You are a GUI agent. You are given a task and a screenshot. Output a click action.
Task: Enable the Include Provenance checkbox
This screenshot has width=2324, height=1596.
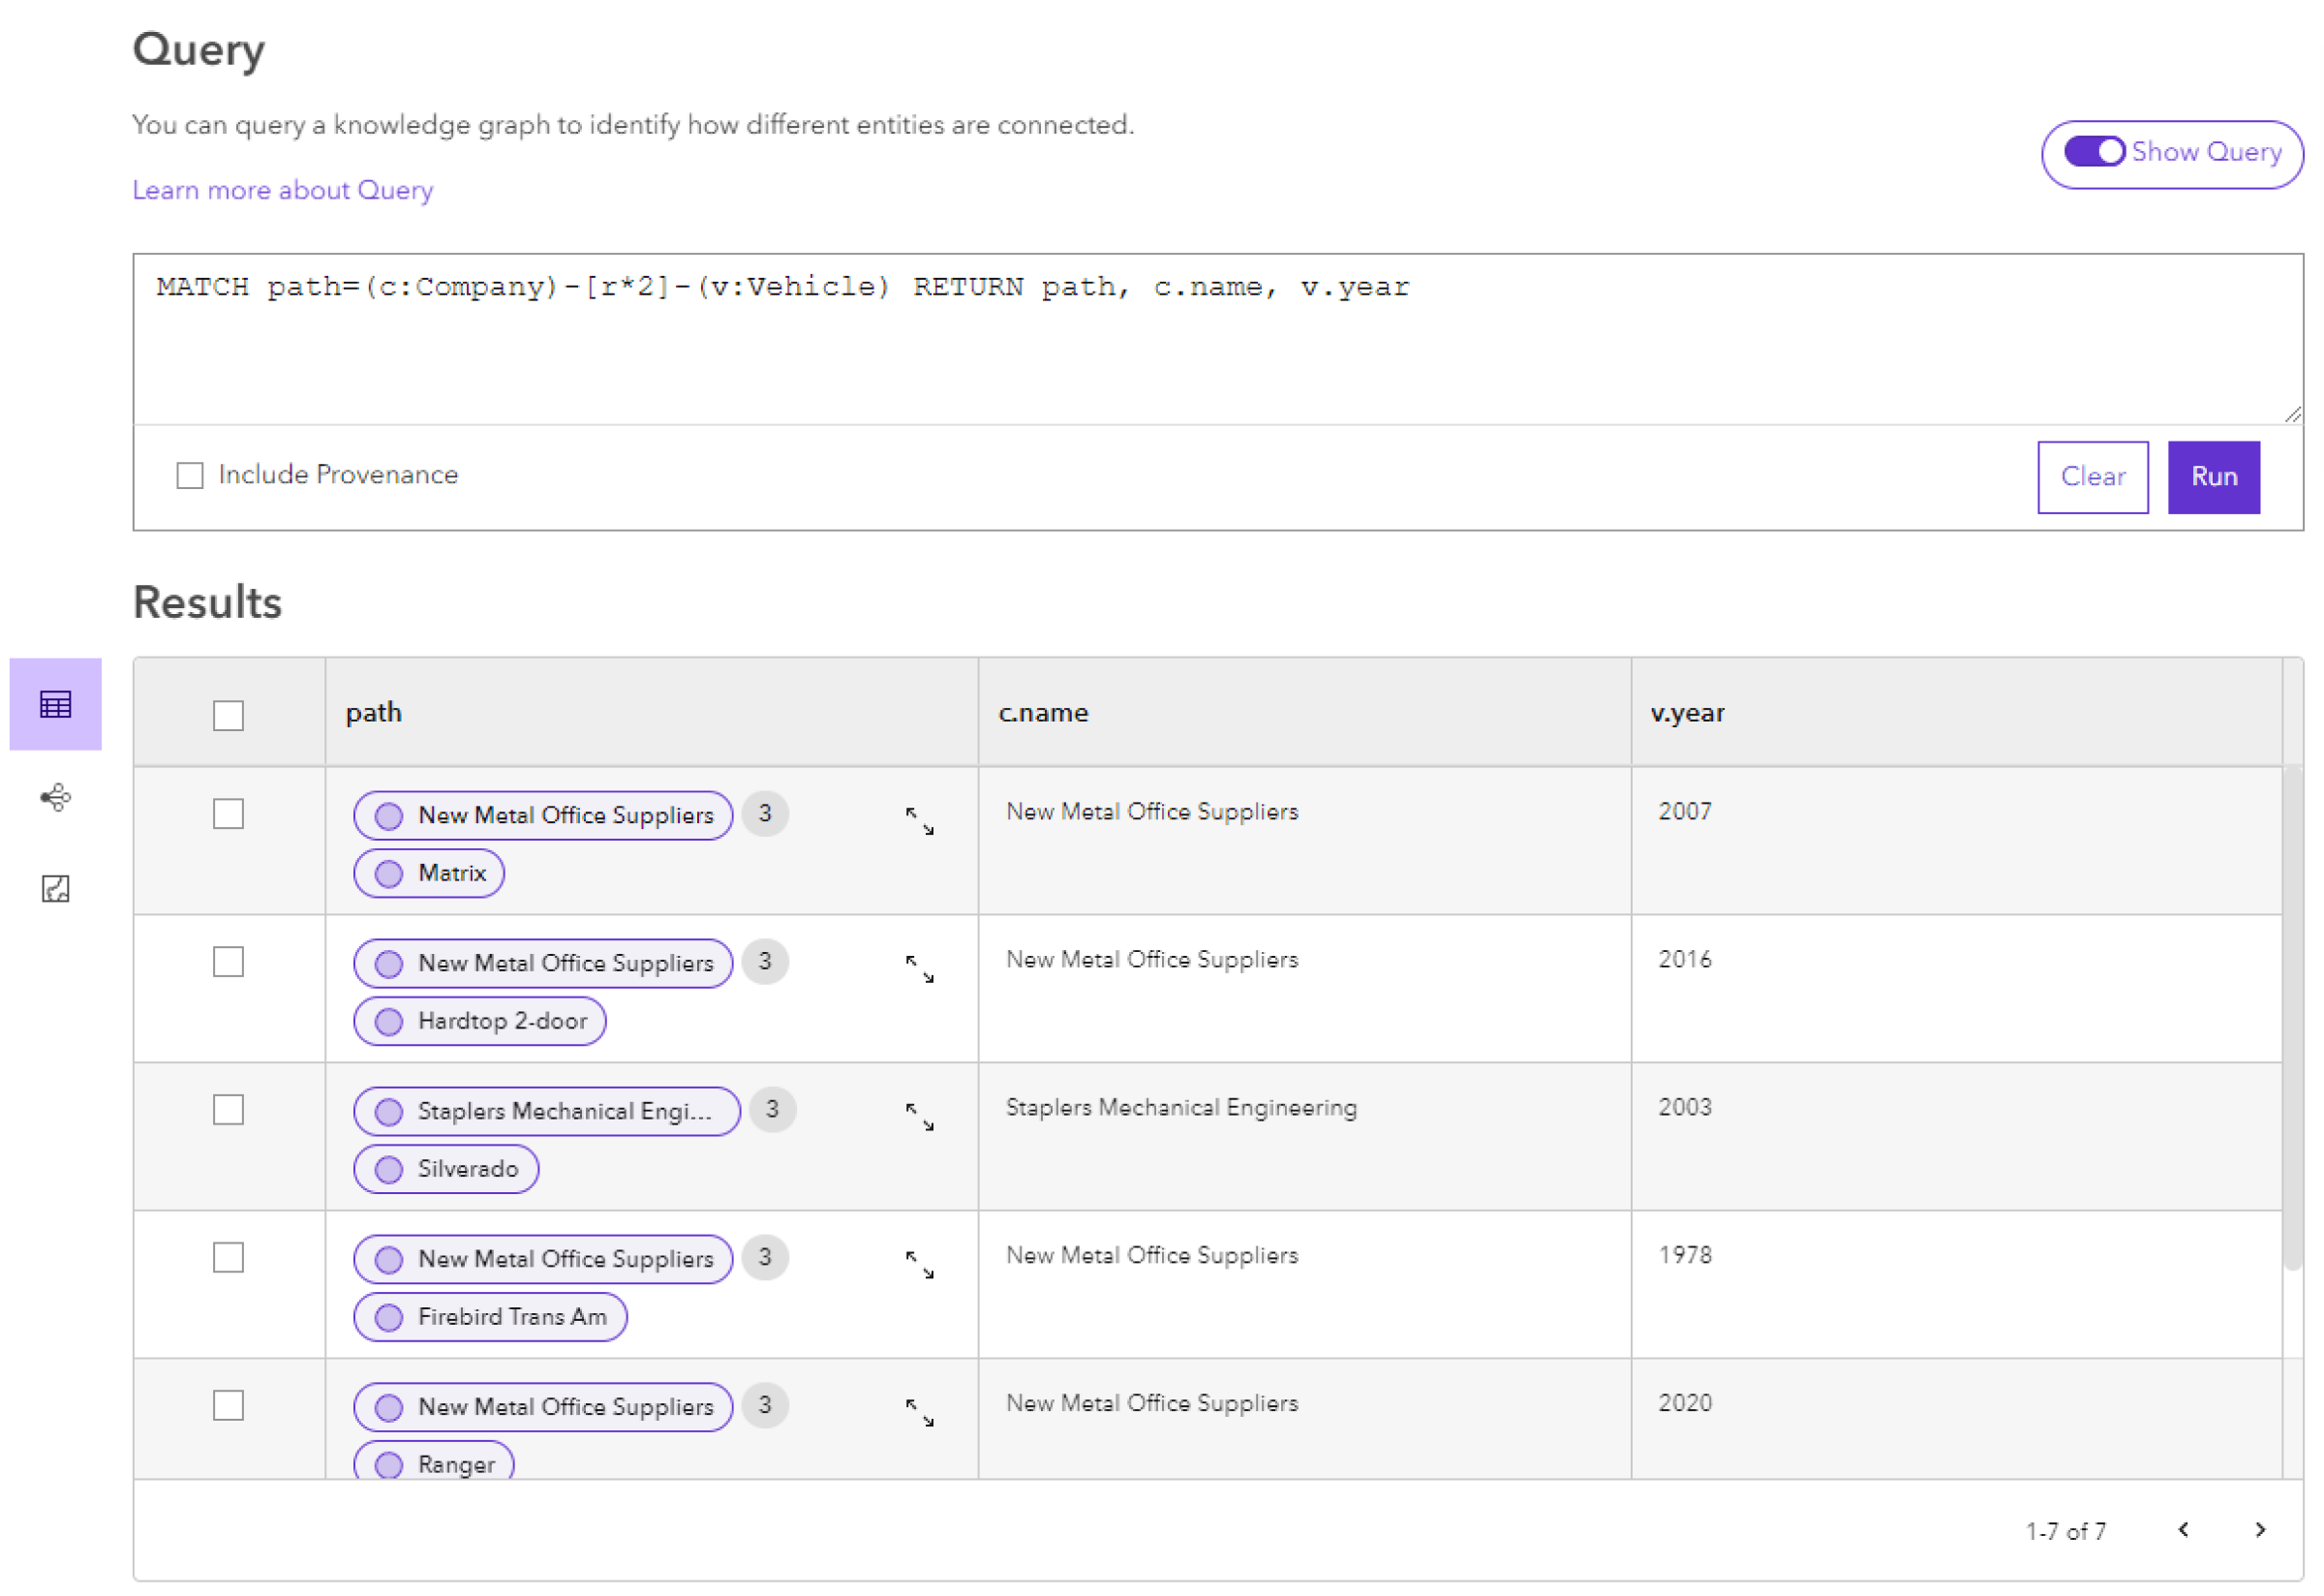pos(191,475)
